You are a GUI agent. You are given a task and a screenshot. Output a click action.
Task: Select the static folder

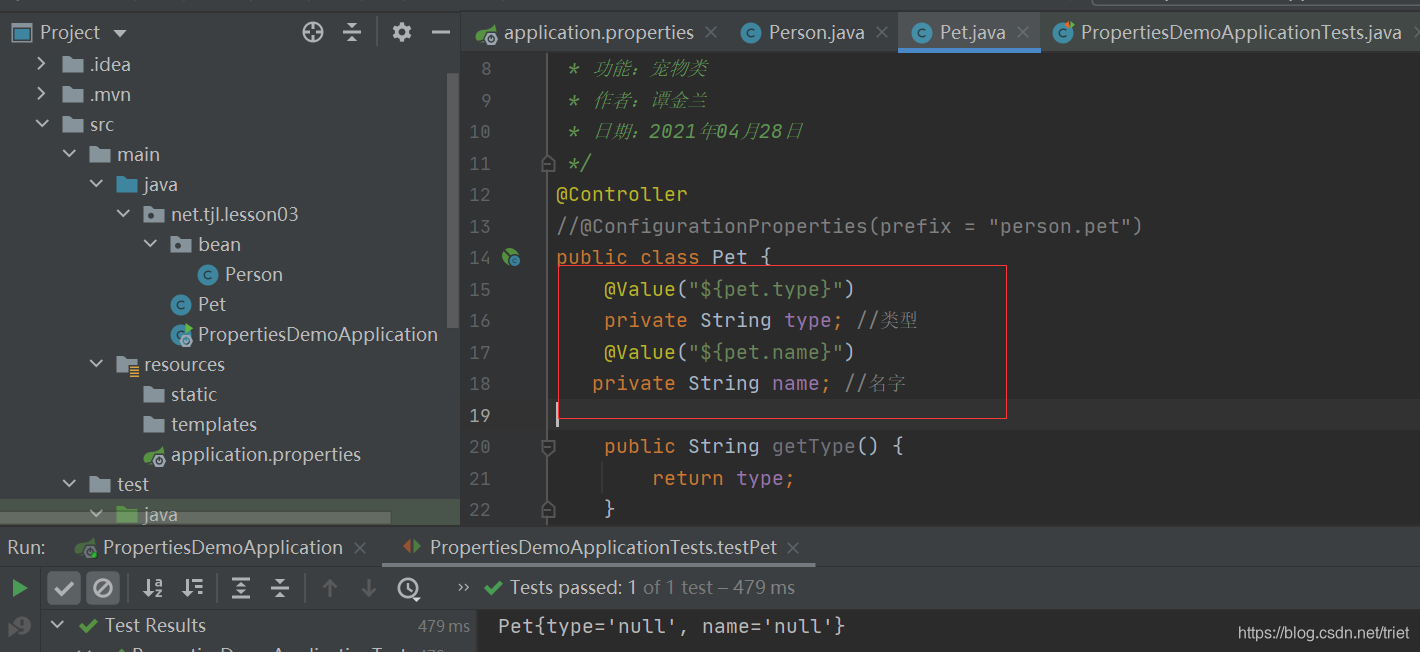point(180,394)
